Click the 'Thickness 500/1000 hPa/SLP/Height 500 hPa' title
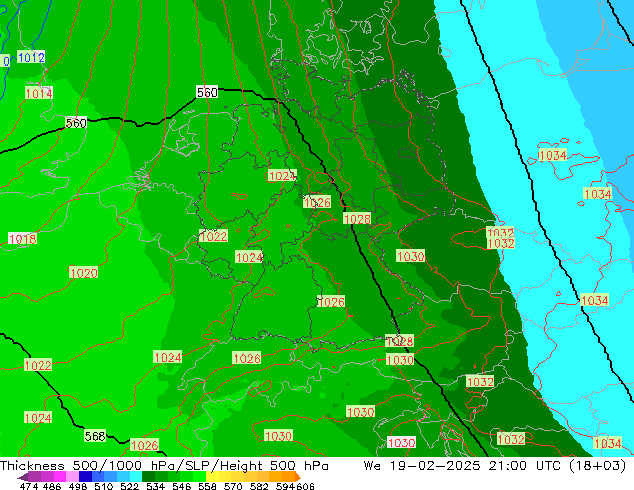 164,465
